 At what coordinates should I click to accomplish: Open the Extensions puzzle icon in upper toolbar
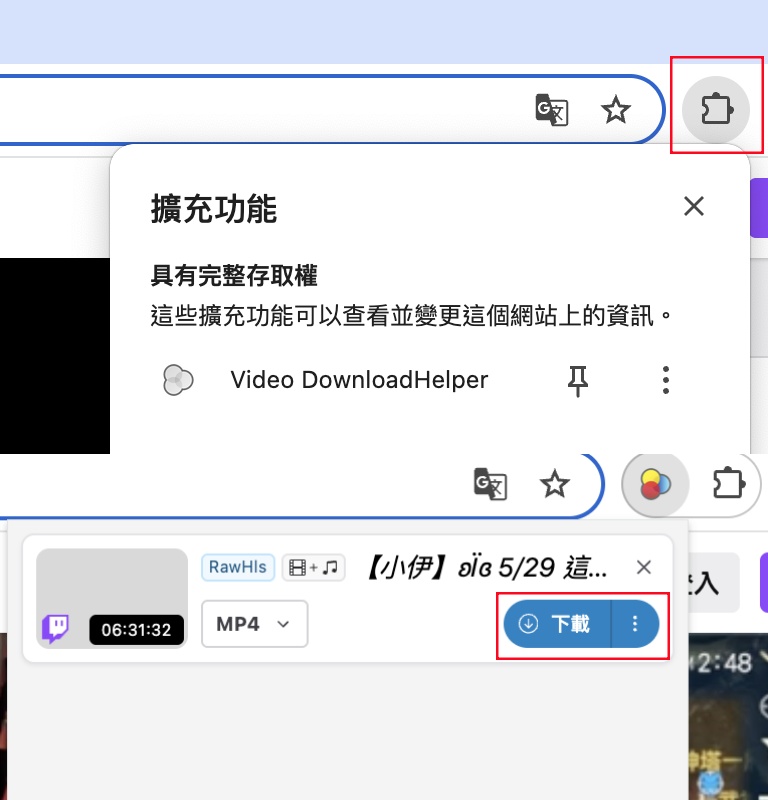click(716, 109)
